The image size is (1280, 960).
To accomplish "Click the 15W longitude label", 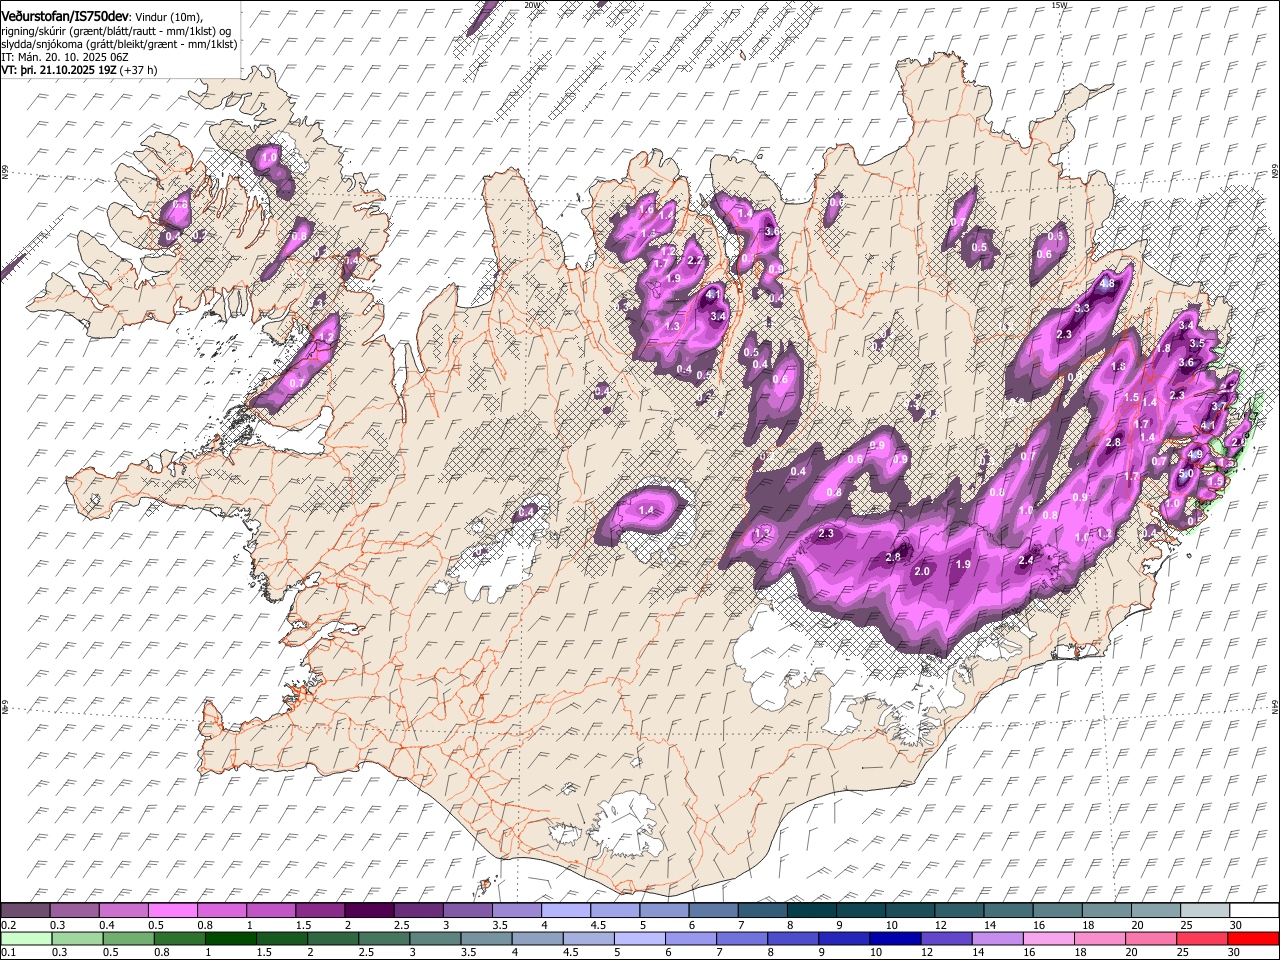I will pyautogui.click(x=1060, y=5).
